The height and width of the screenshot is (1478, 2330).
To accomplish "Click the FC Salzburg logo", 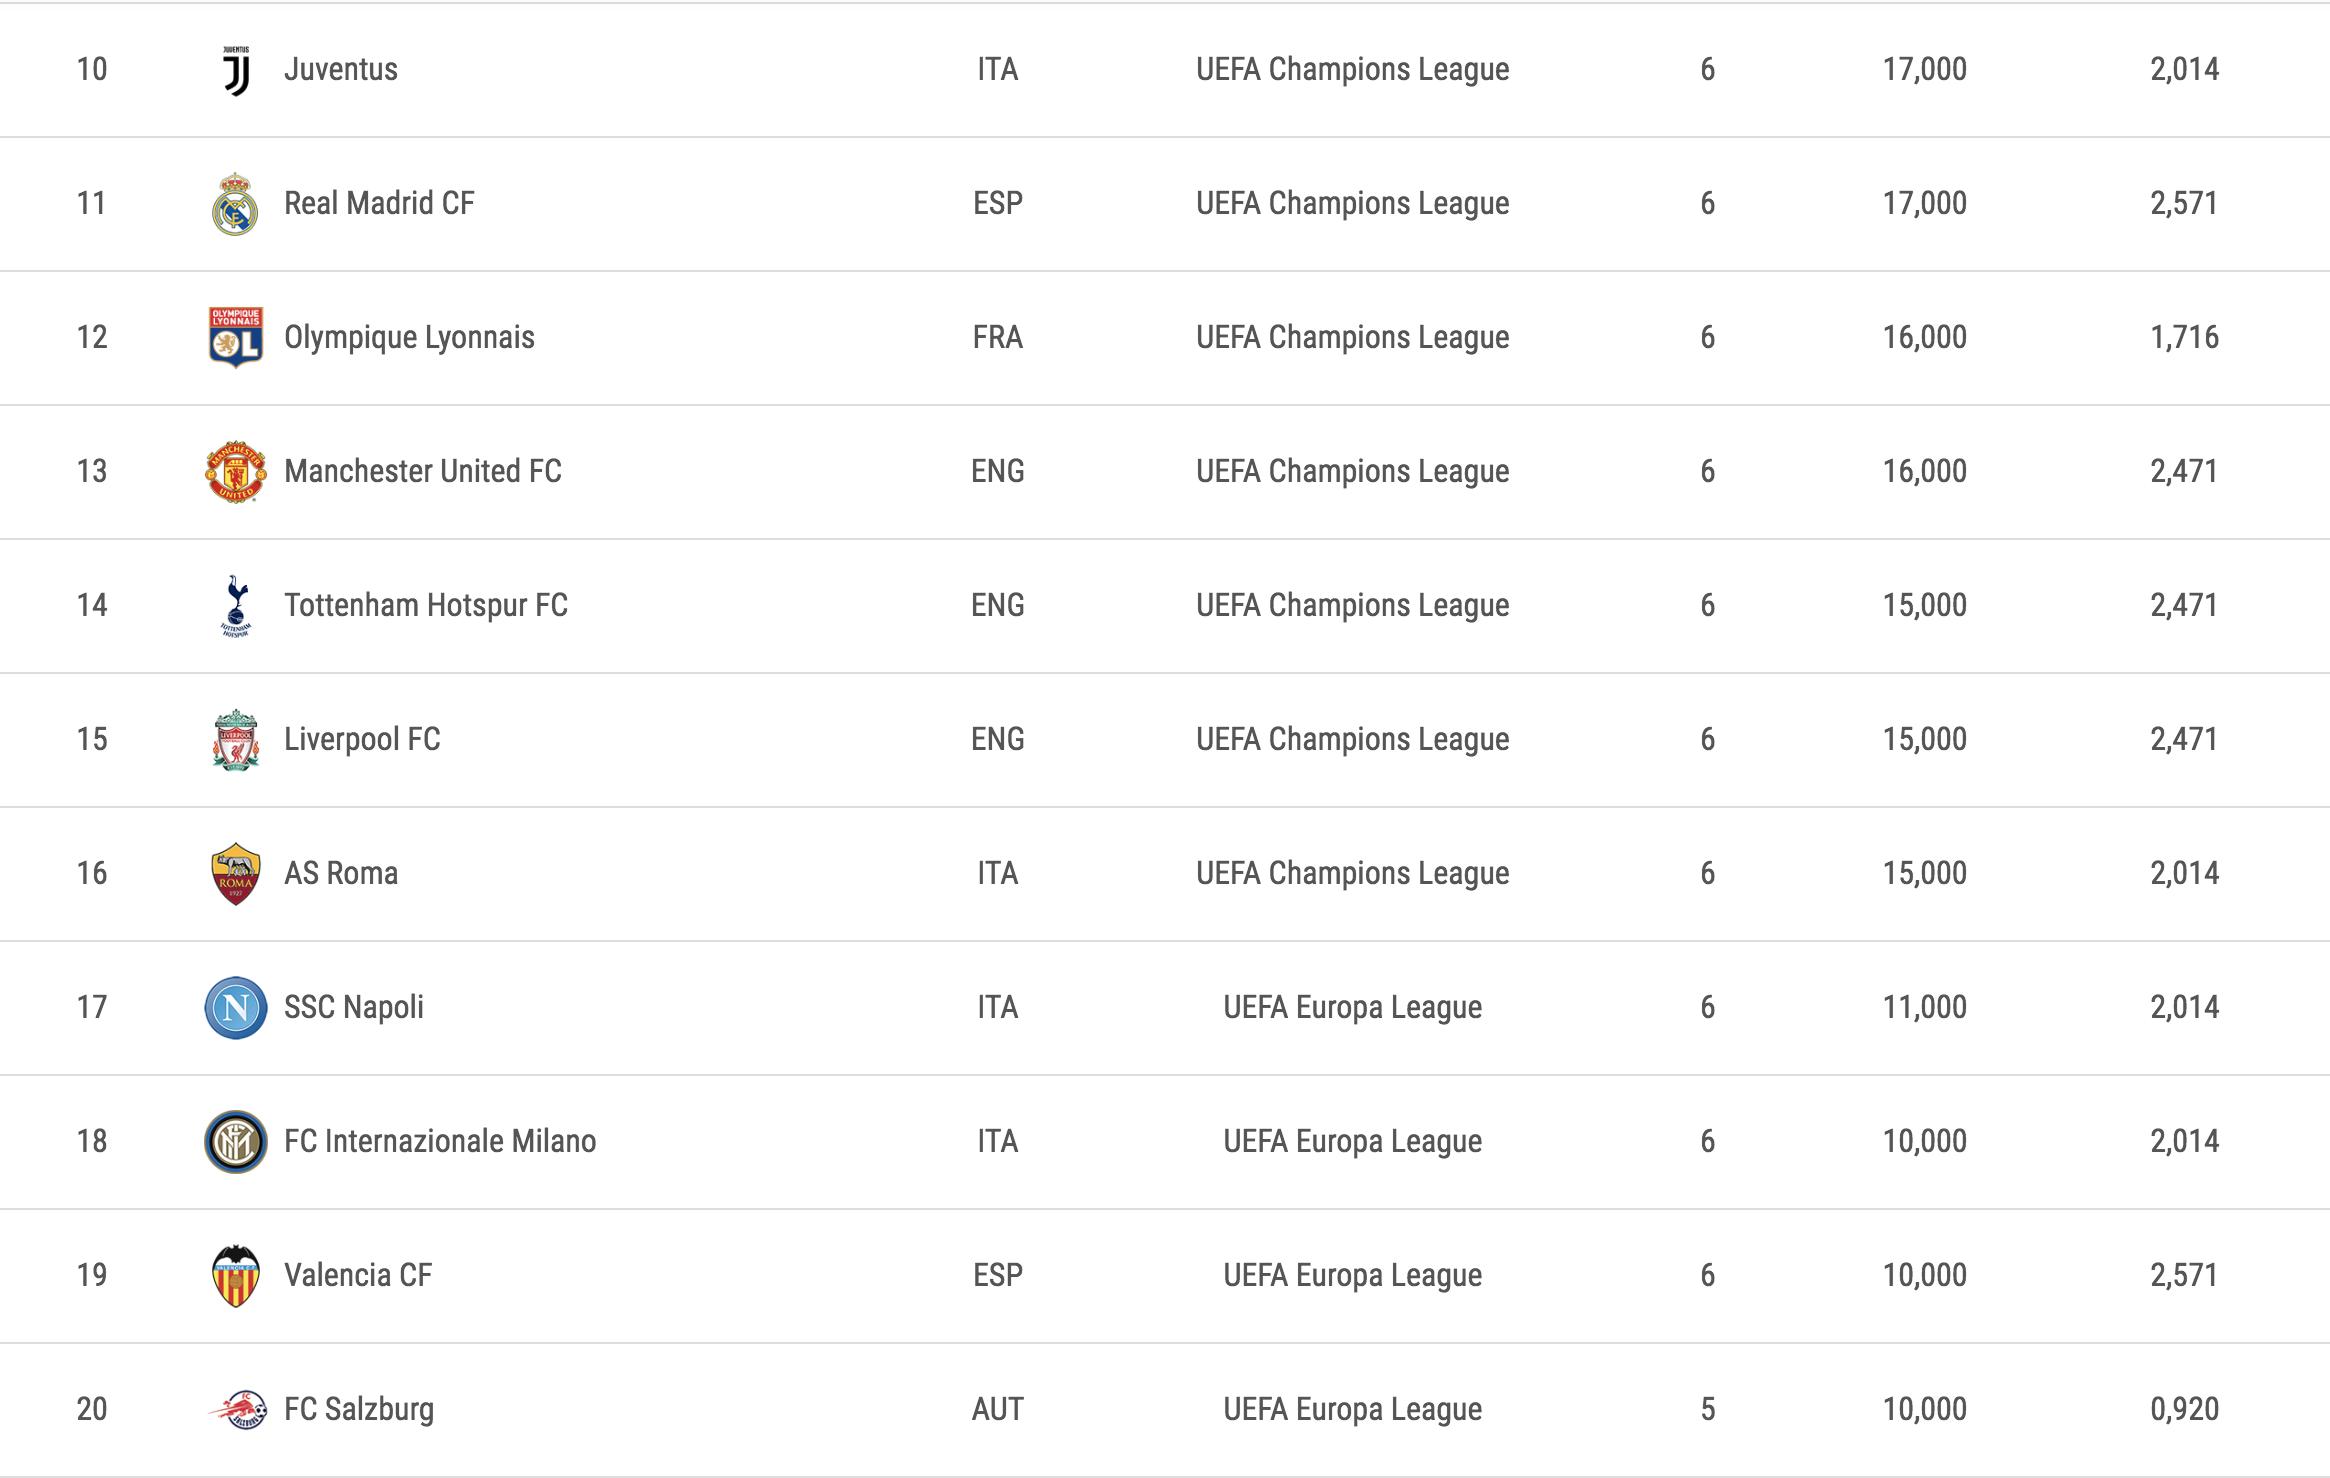I will click(x=238, y=1410).
